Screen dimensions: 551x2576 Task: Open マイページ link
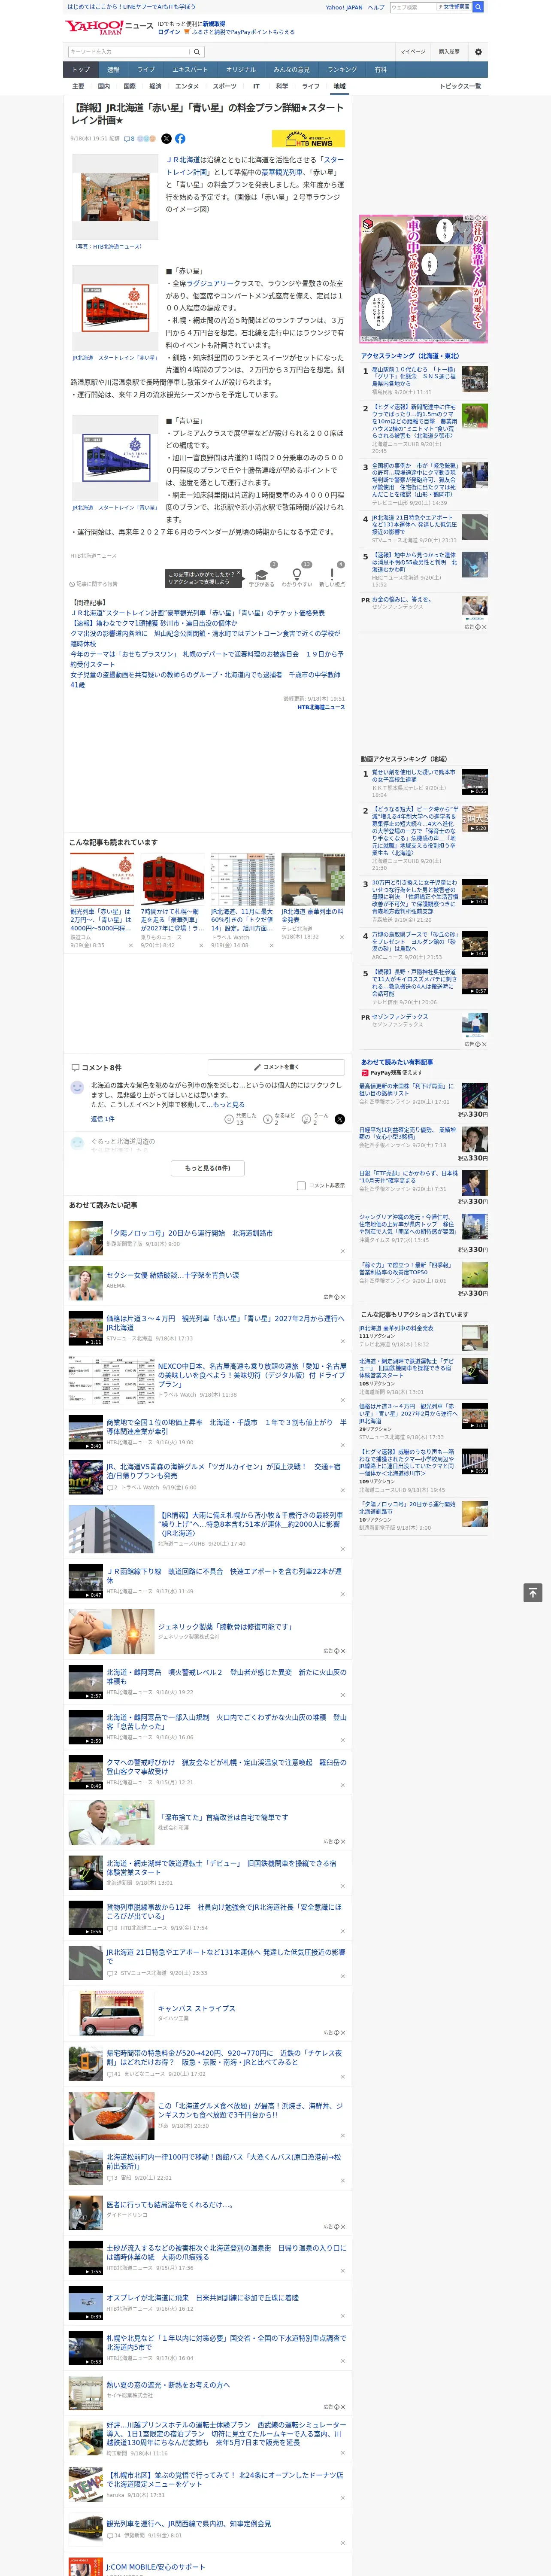413,52
